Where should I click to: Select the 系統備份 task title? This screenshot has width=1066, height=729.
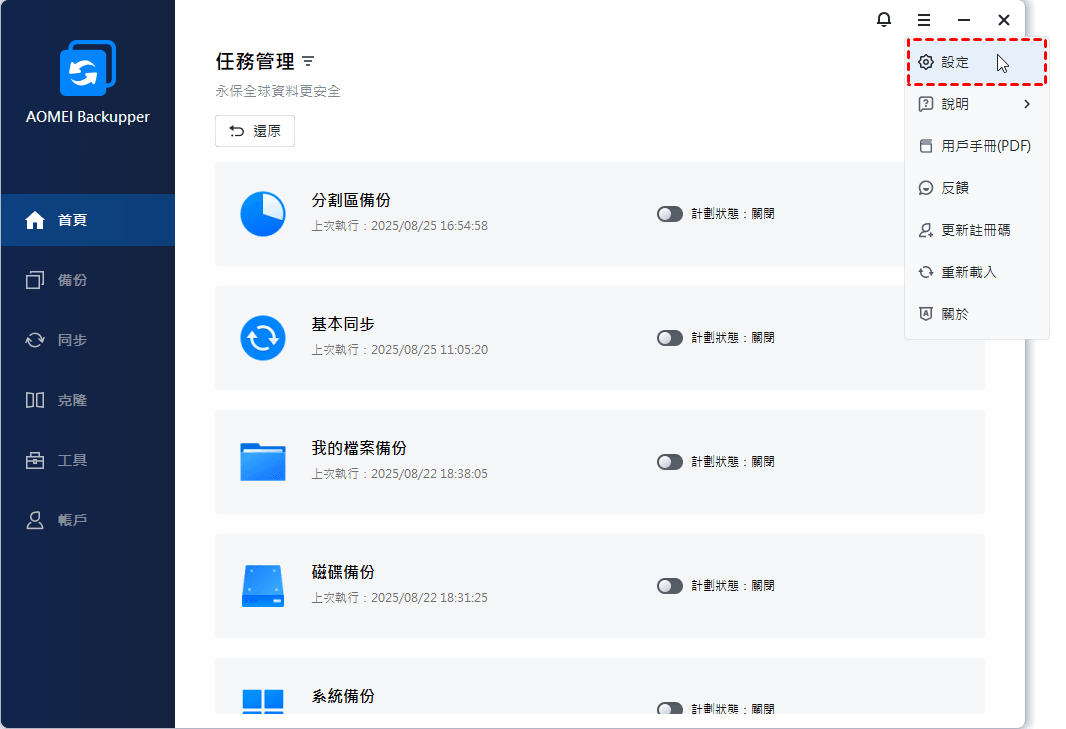pos(343,696)
